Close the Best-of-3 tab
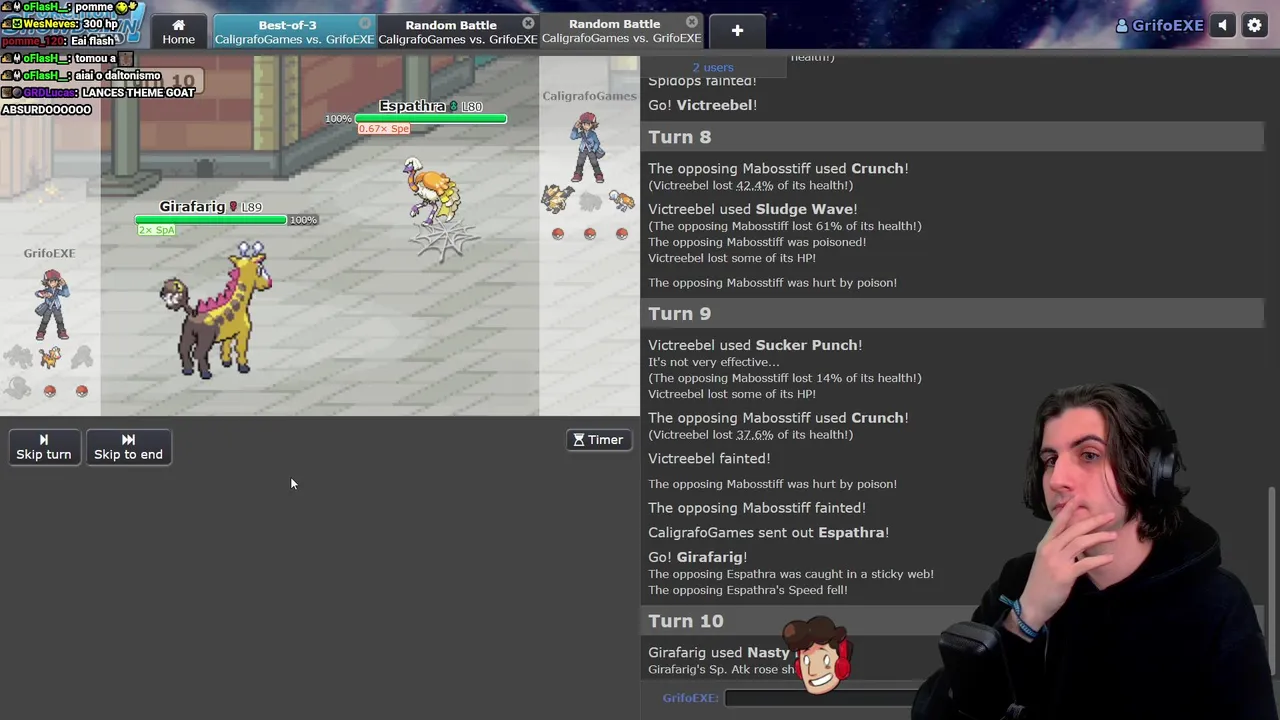The width and height of the screenshot is (1280, 720). (x=365, y=23)
